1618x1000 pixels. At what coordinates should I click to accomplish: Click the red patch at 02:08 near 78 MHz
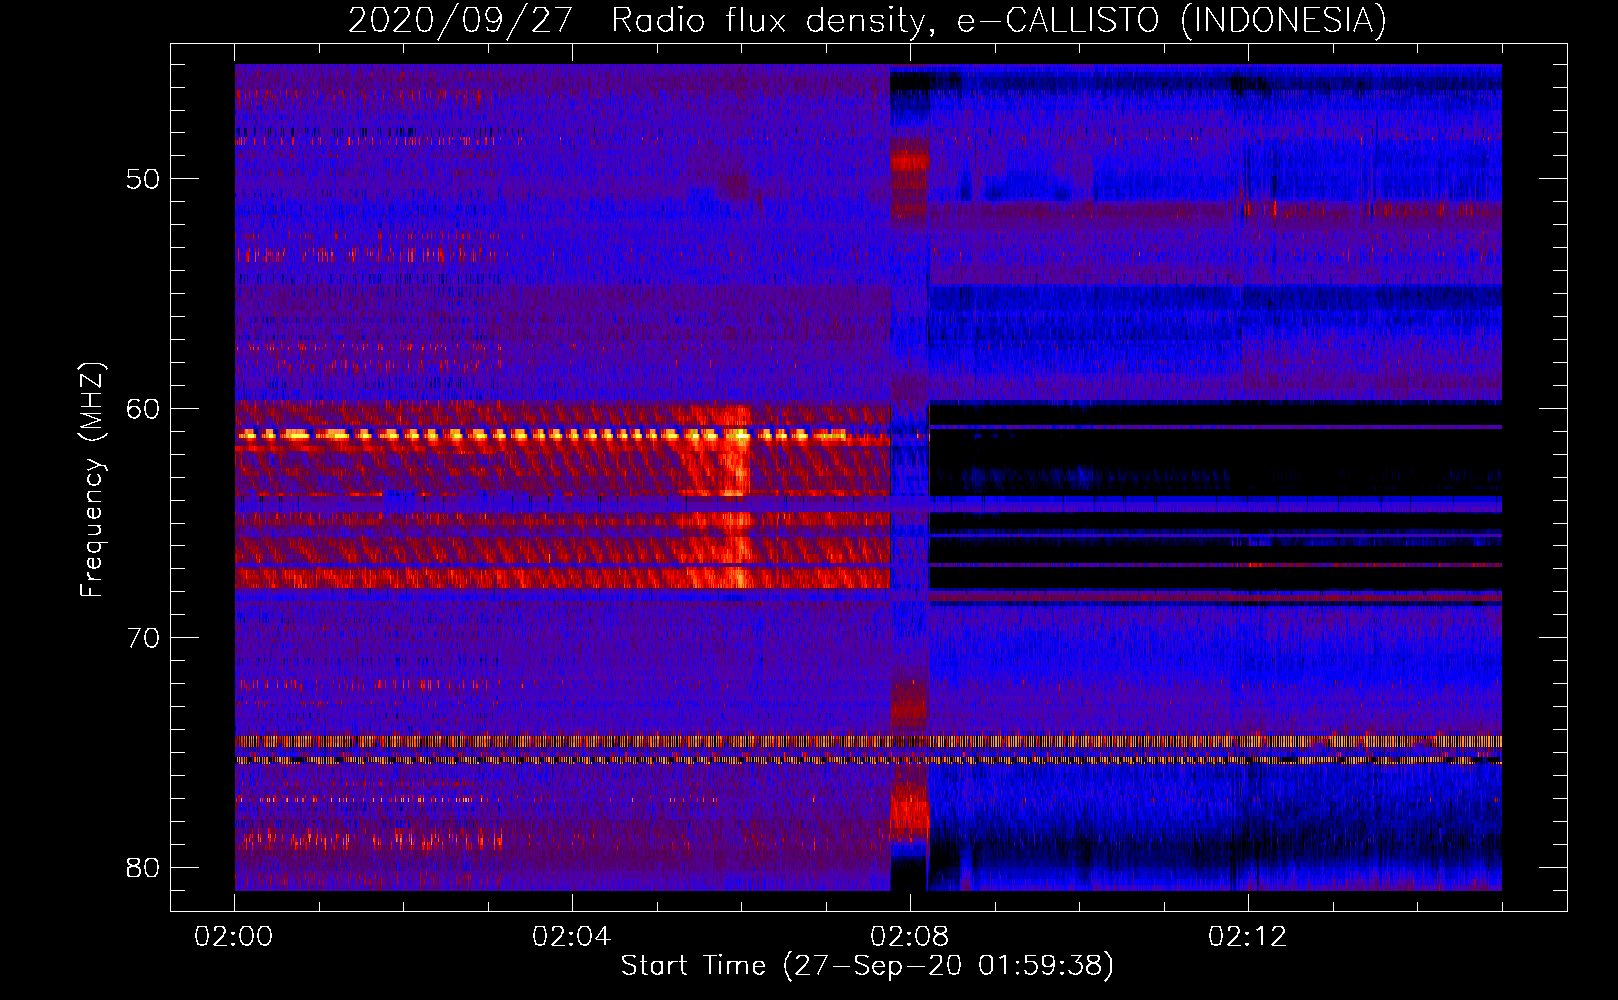[910, 808]
